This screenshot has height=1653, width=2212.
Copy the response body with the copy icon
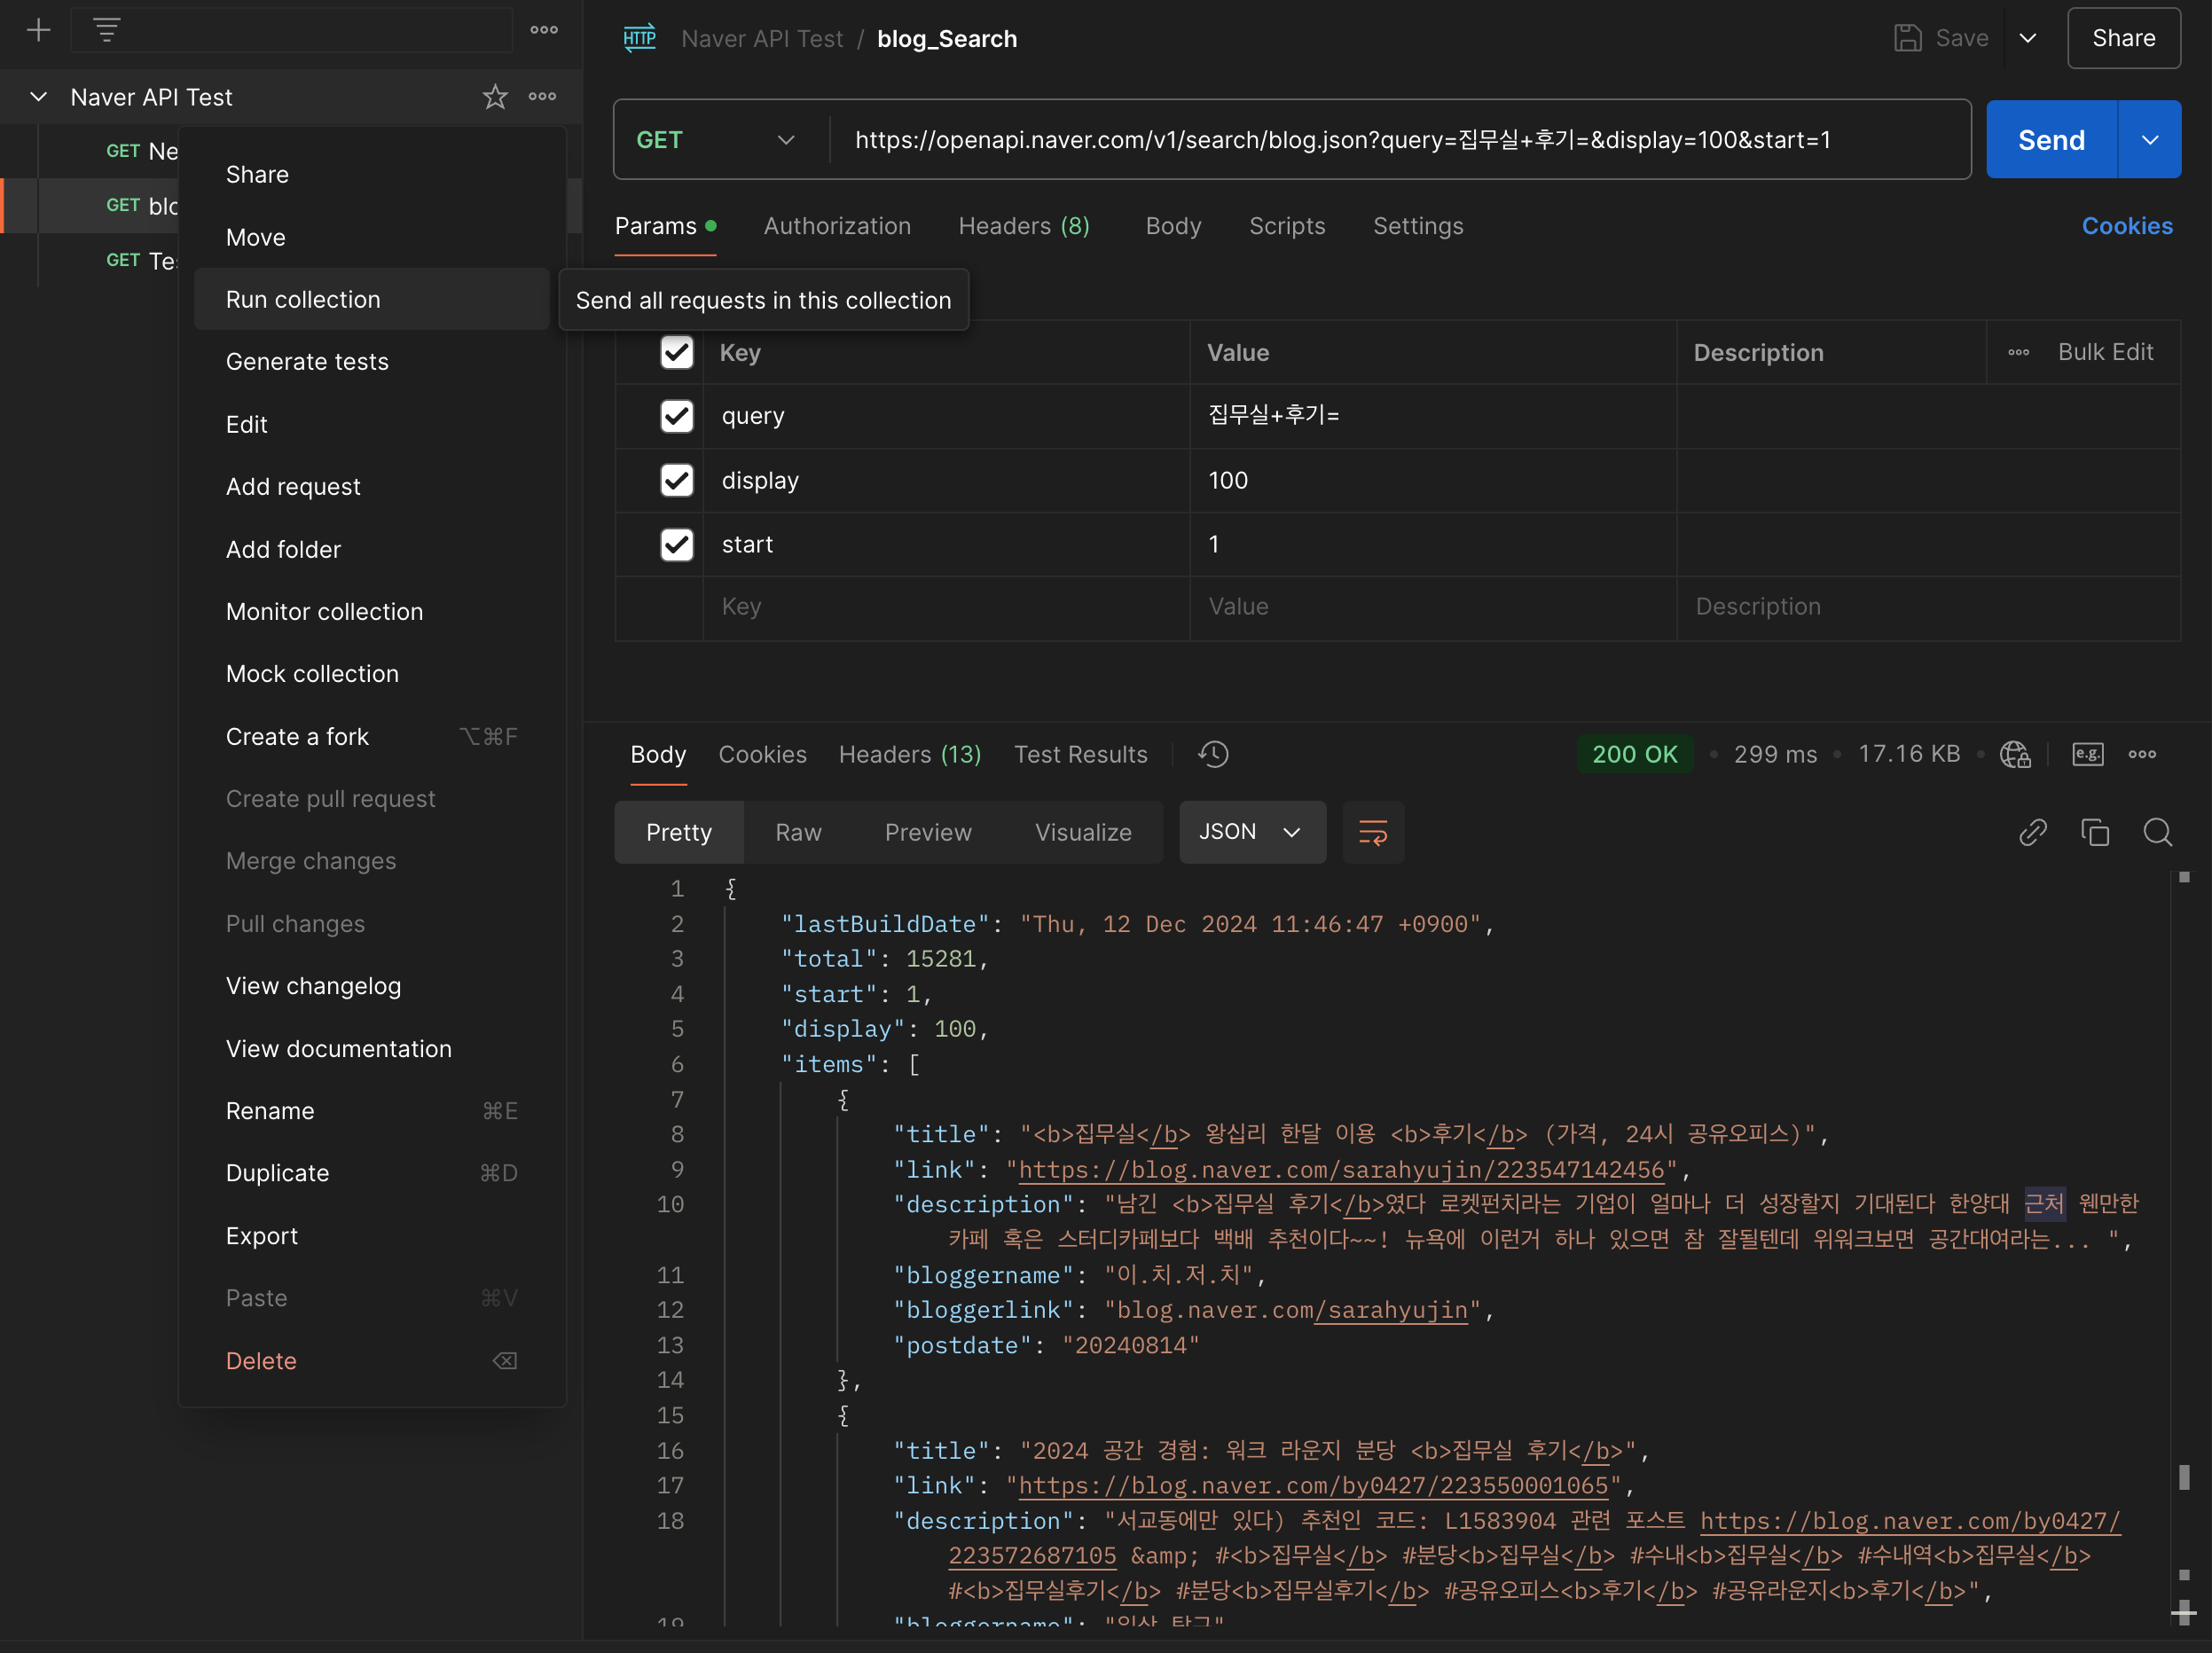click(x=2095, y=832)
